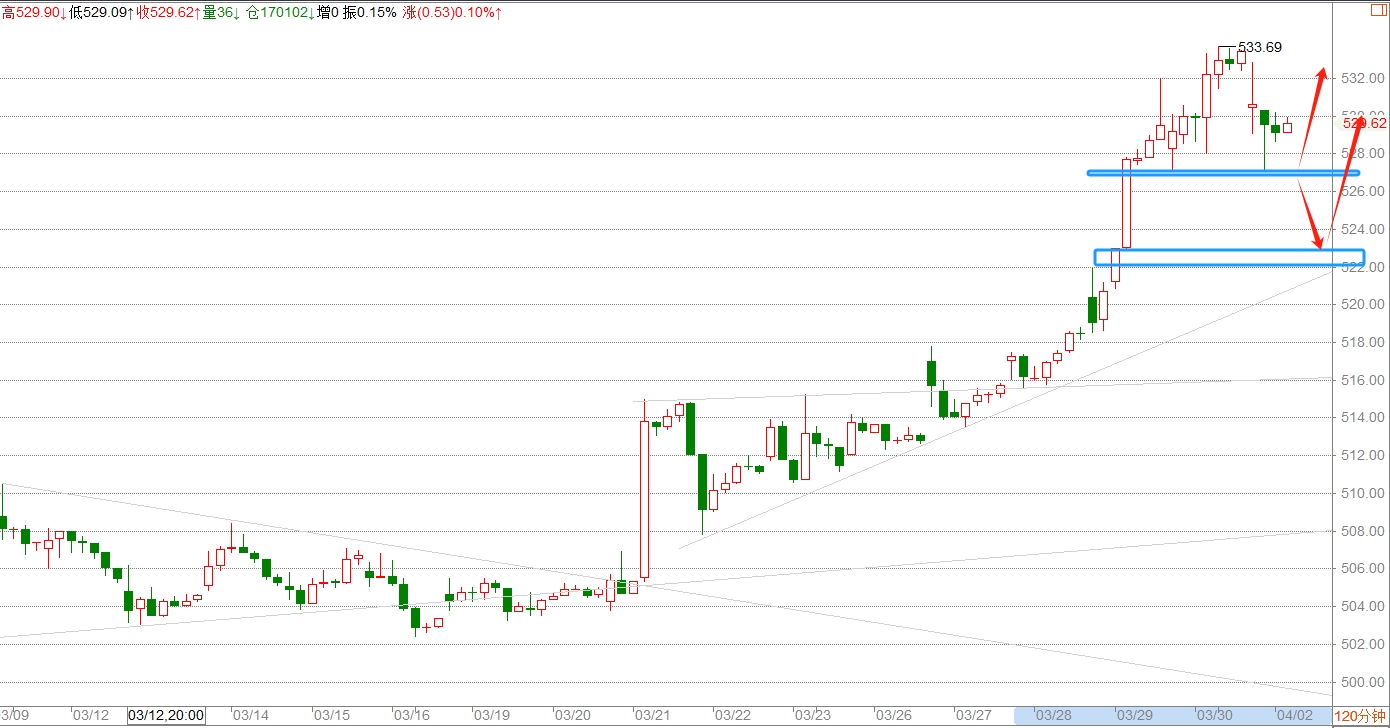Click the 量36 volume value in header
The width and height of the screenshot is (1390, 728).
222,12
